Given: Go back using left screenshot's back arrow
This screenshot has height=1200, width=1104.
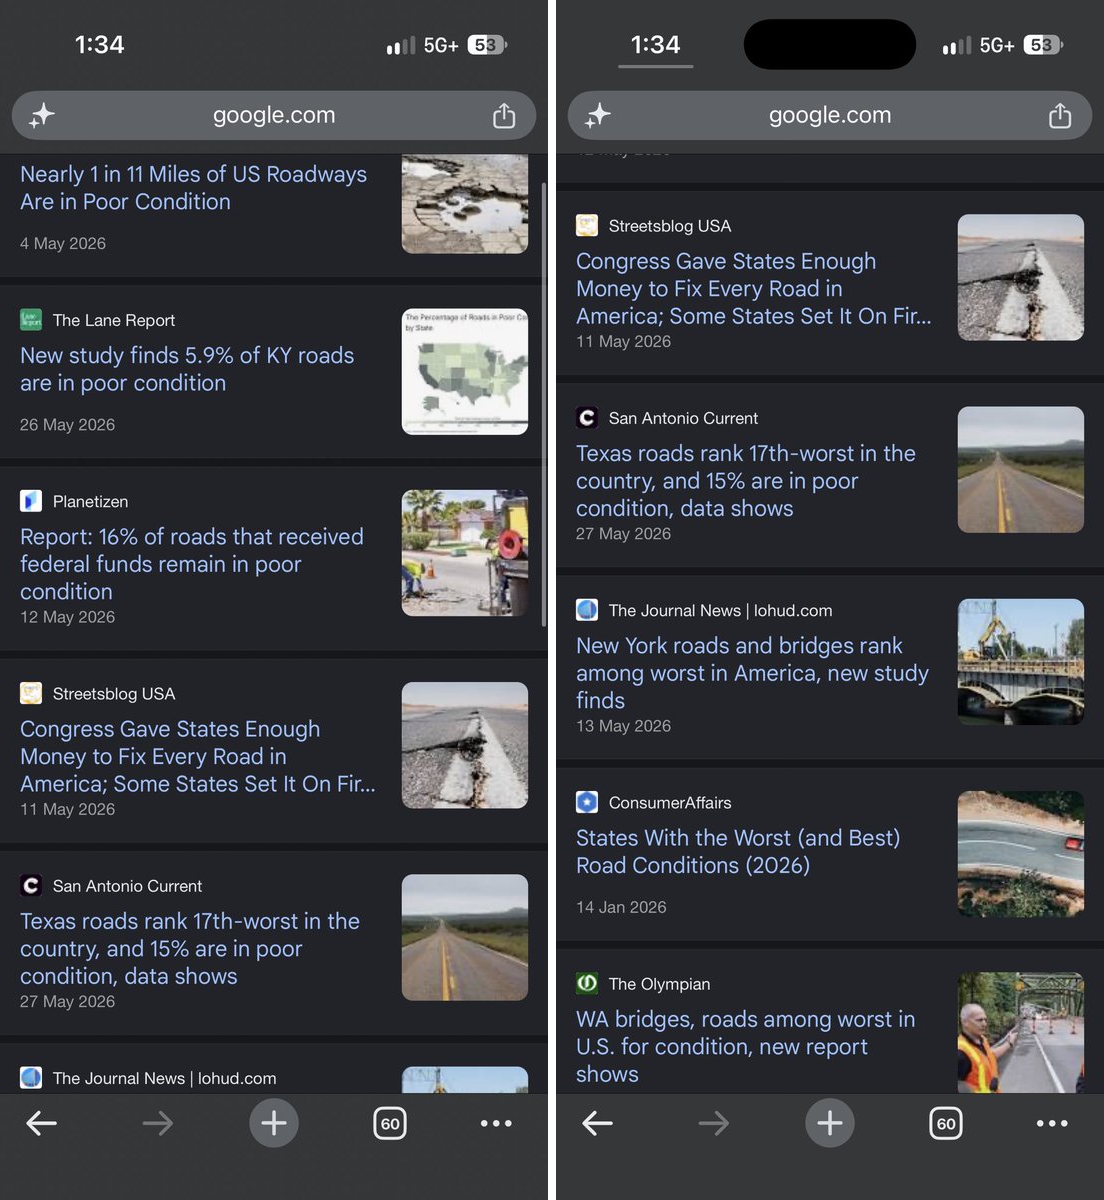Looking at the screenshot, I should (41, 1123).
